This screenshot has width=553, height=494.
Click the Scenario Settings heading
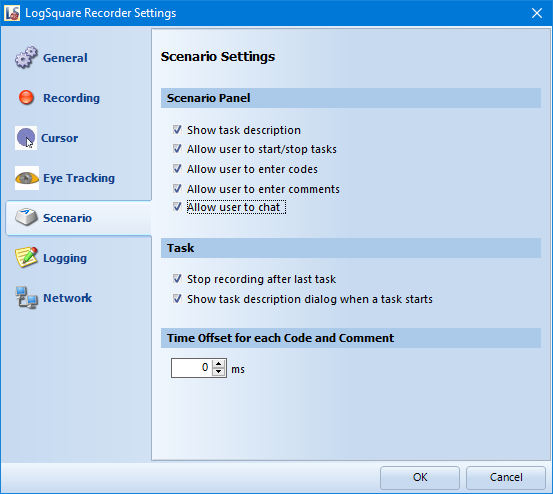[218, 56]
